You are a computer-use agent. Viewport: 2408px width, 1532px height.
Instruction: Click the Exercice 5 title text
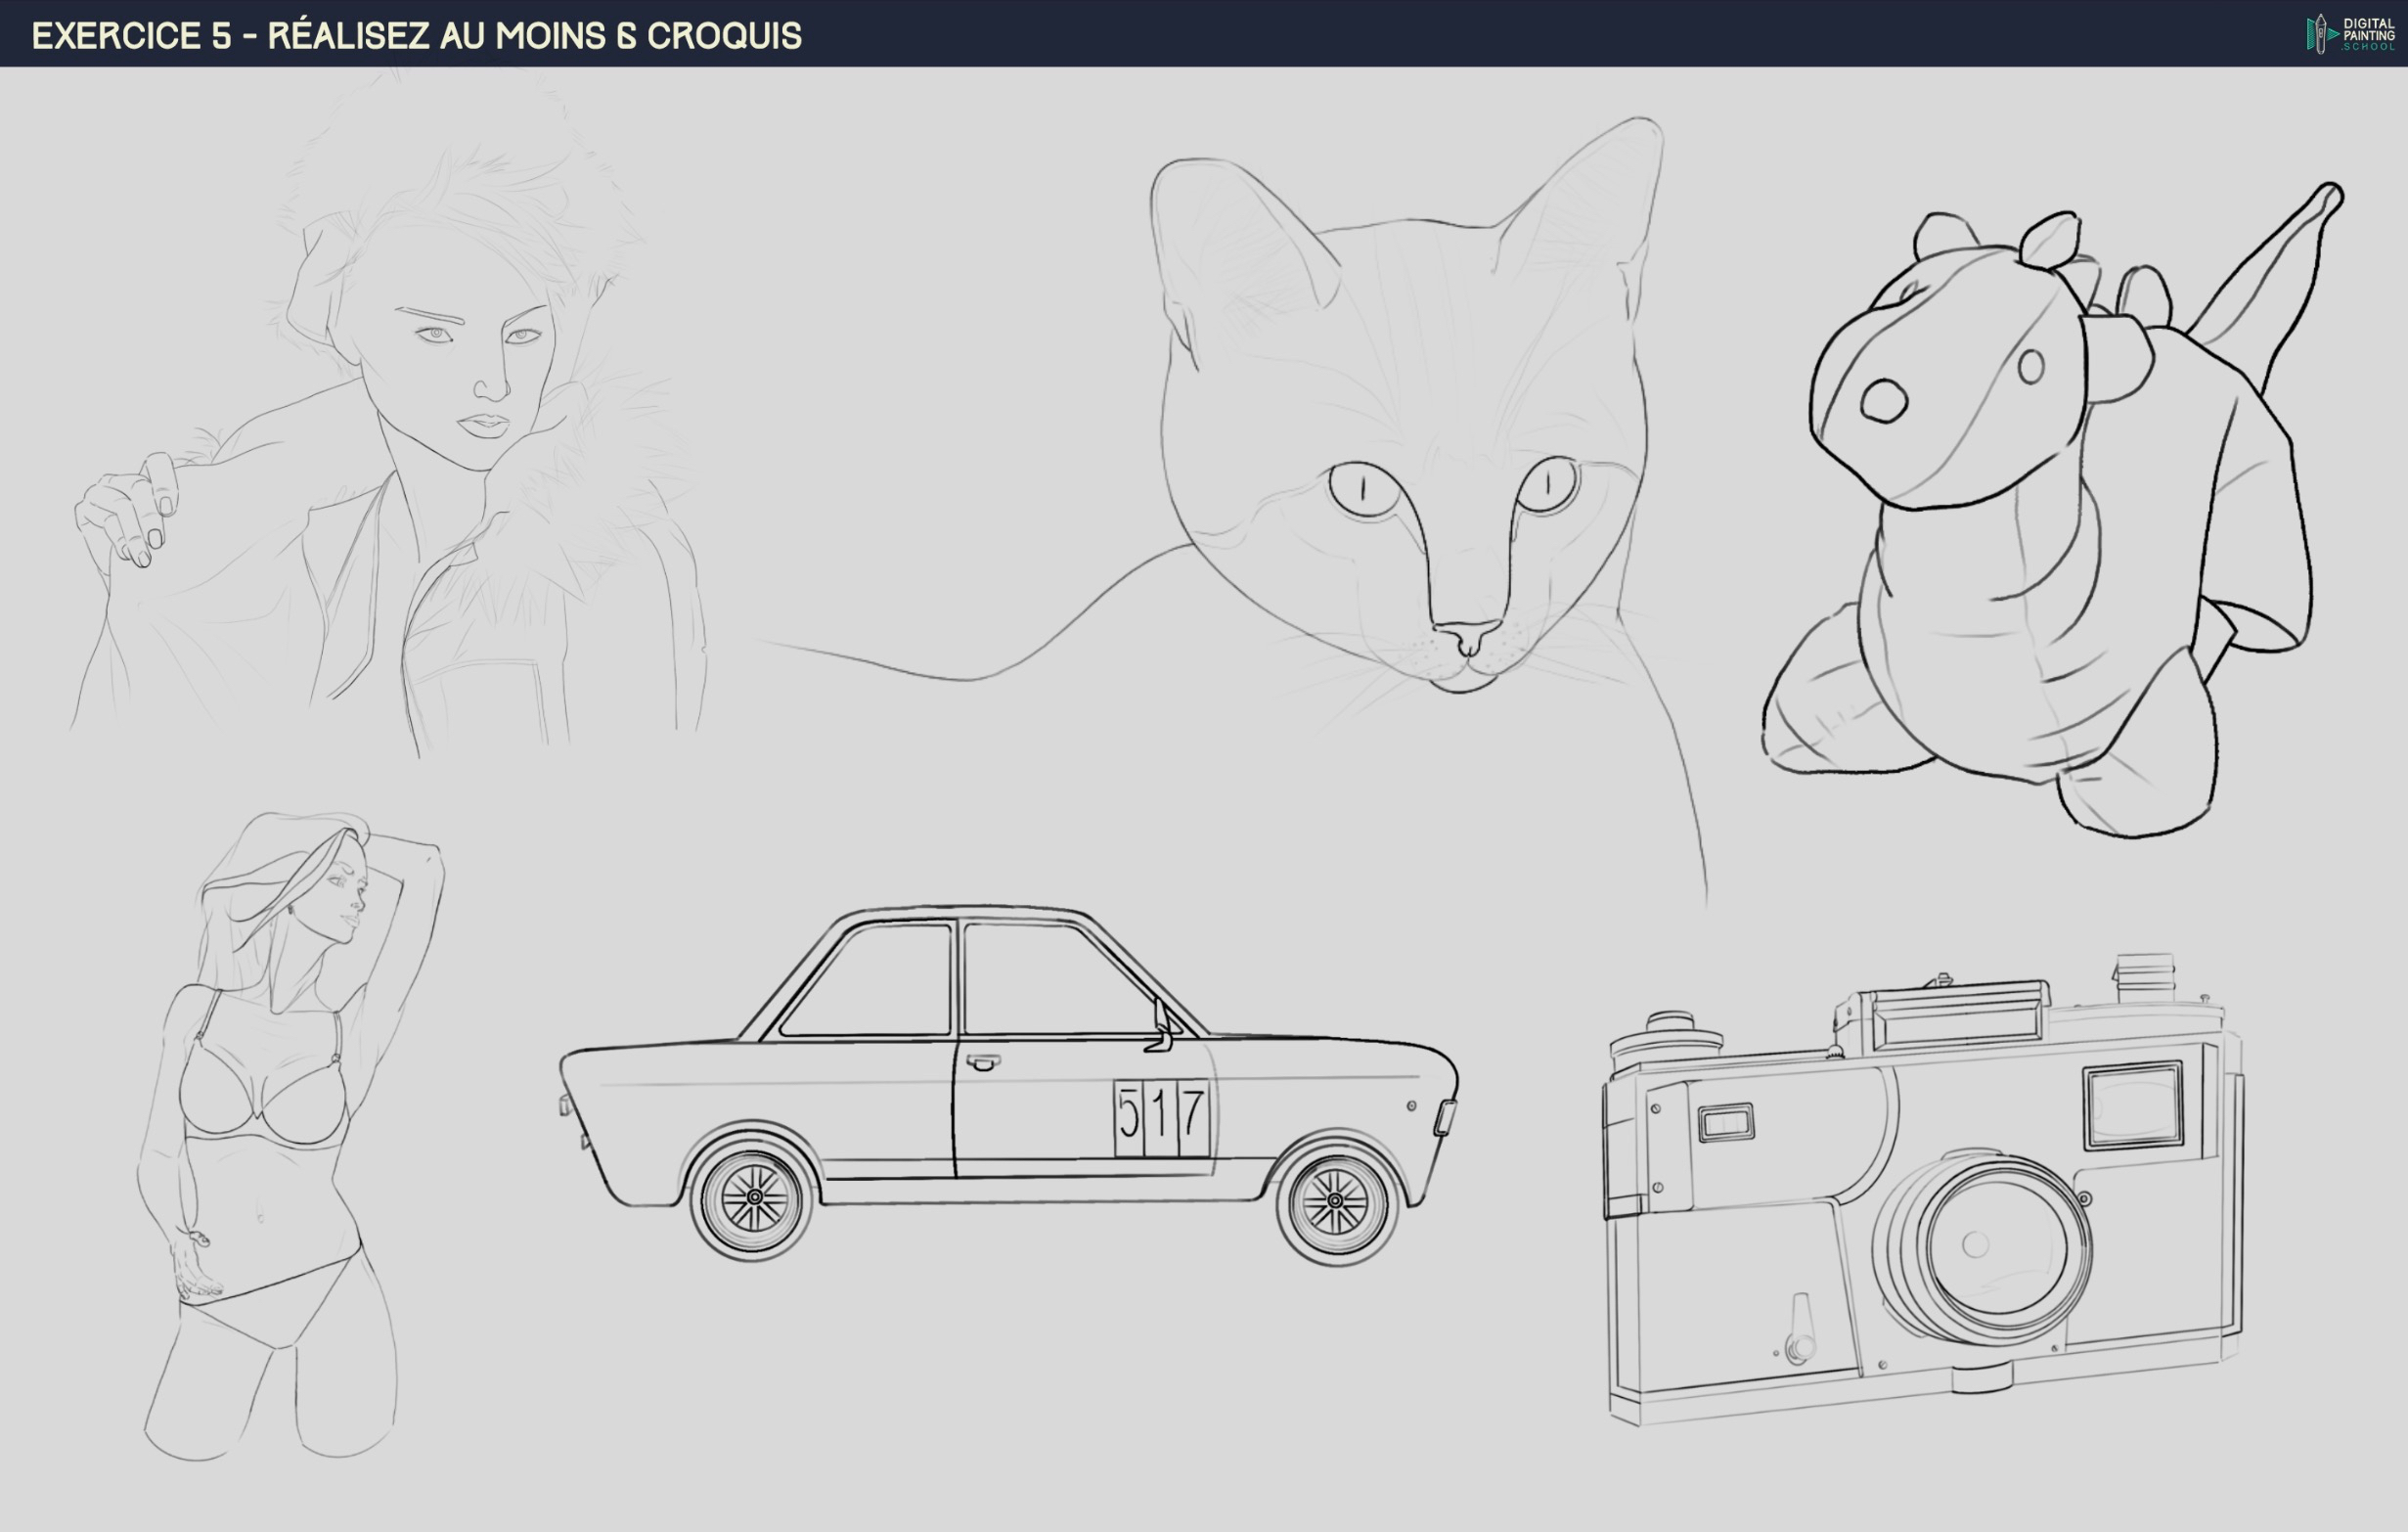[416, 36]
